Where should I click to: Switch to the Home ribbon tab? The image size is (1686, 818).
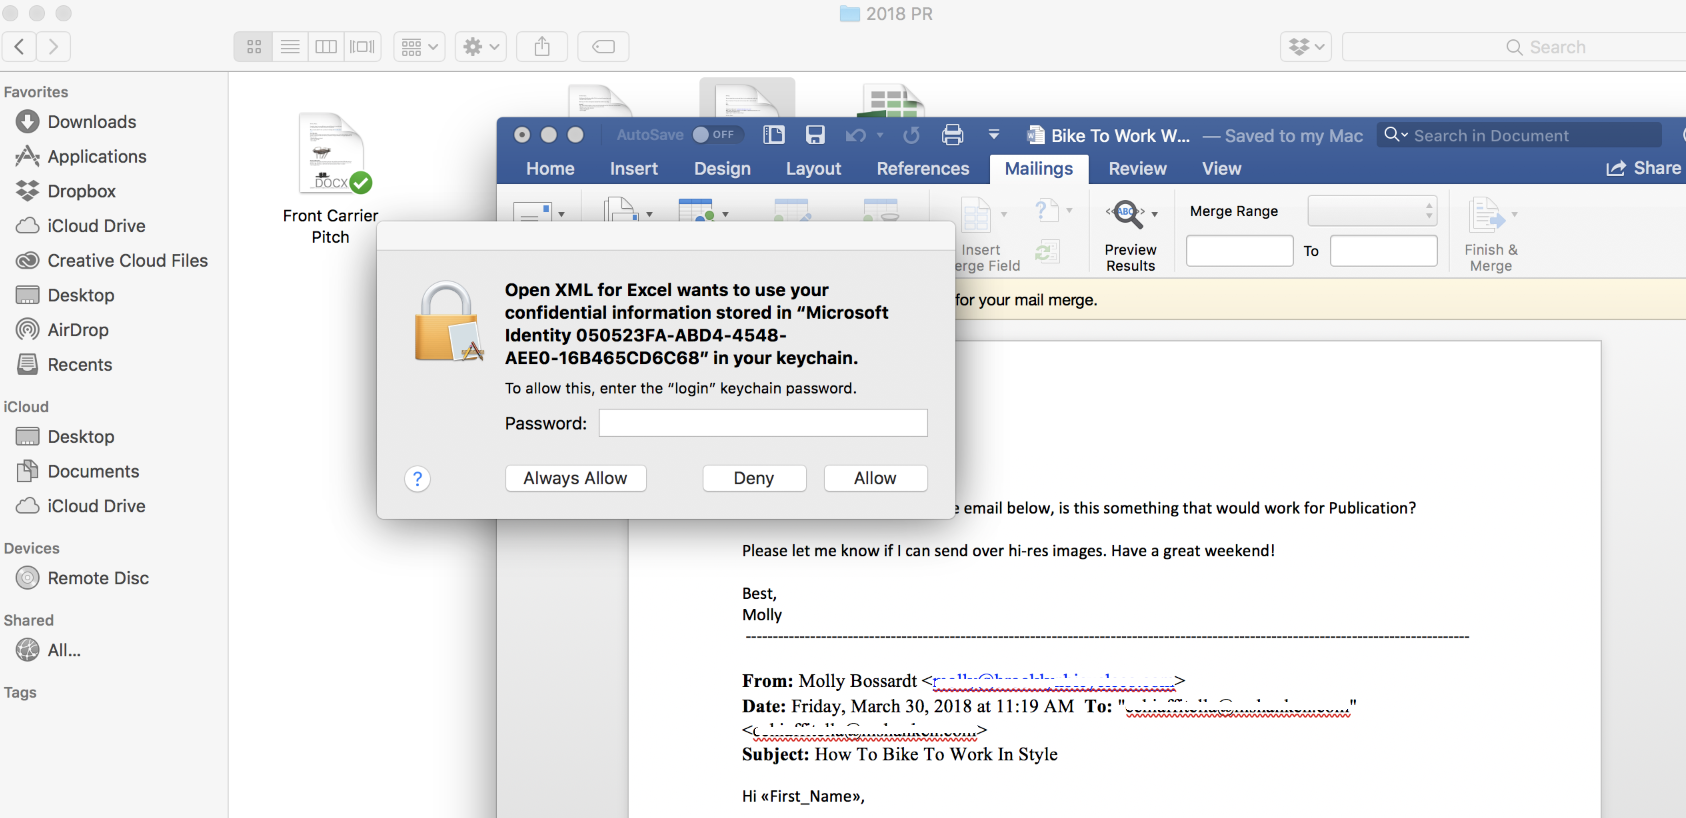[x=550, y=169]
